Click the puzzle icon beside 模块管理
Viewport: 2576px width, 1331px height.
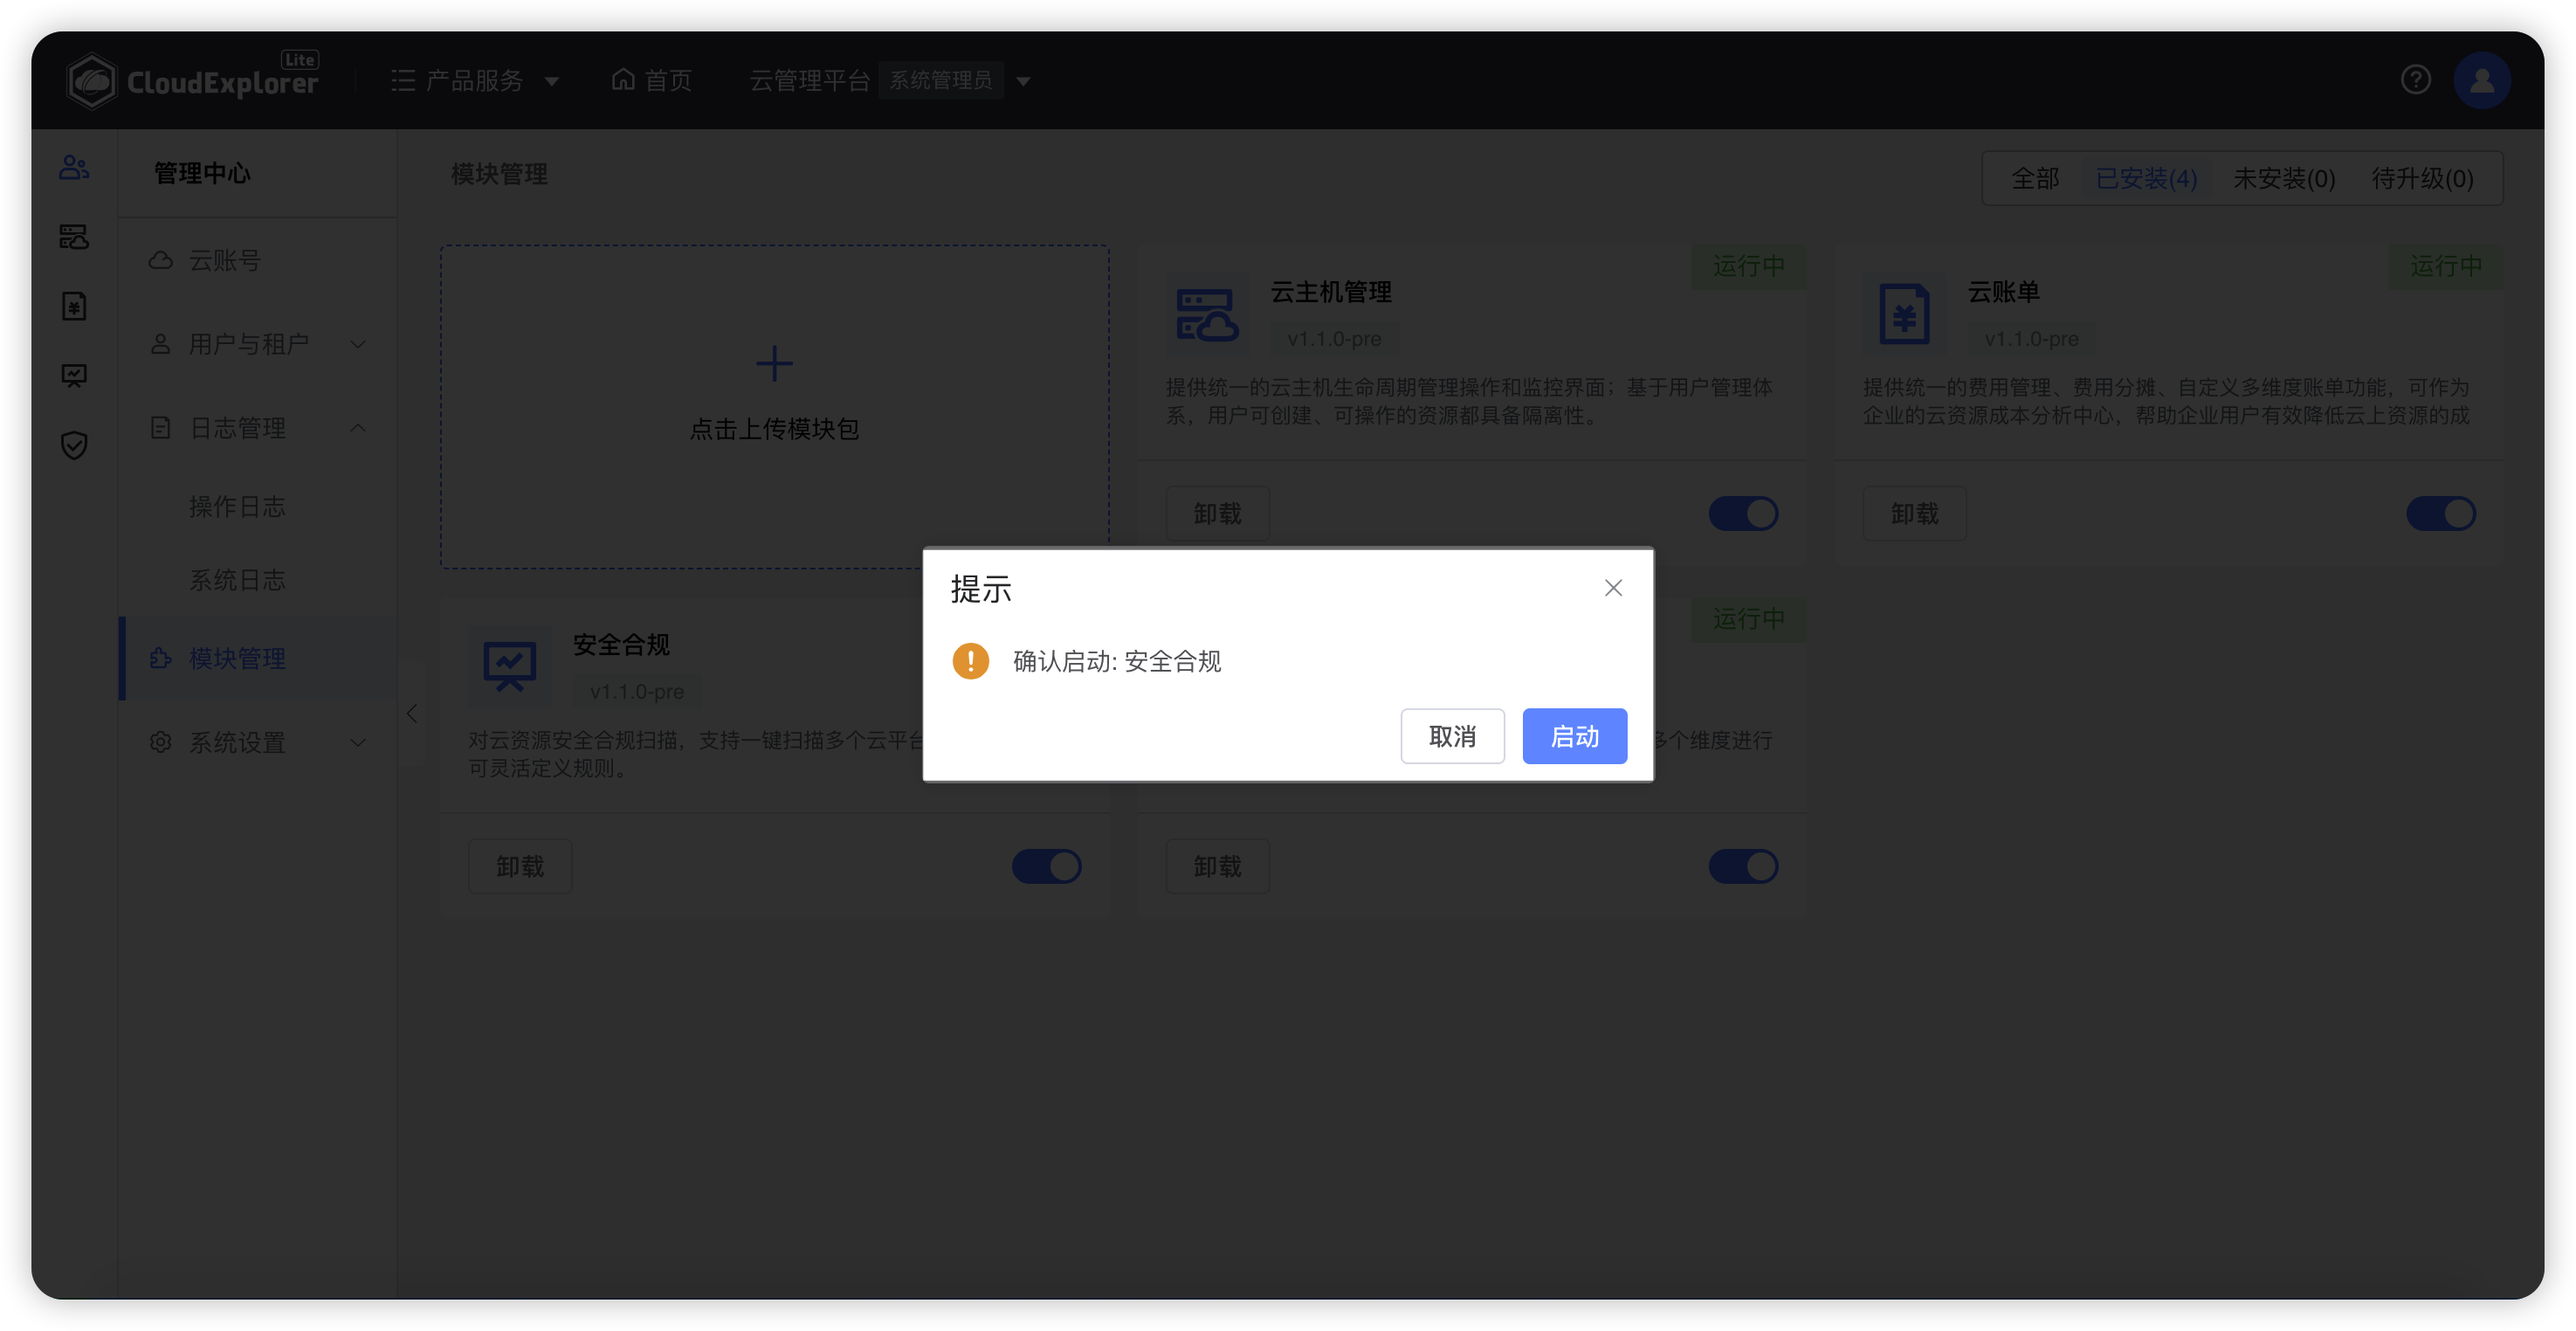160,658
